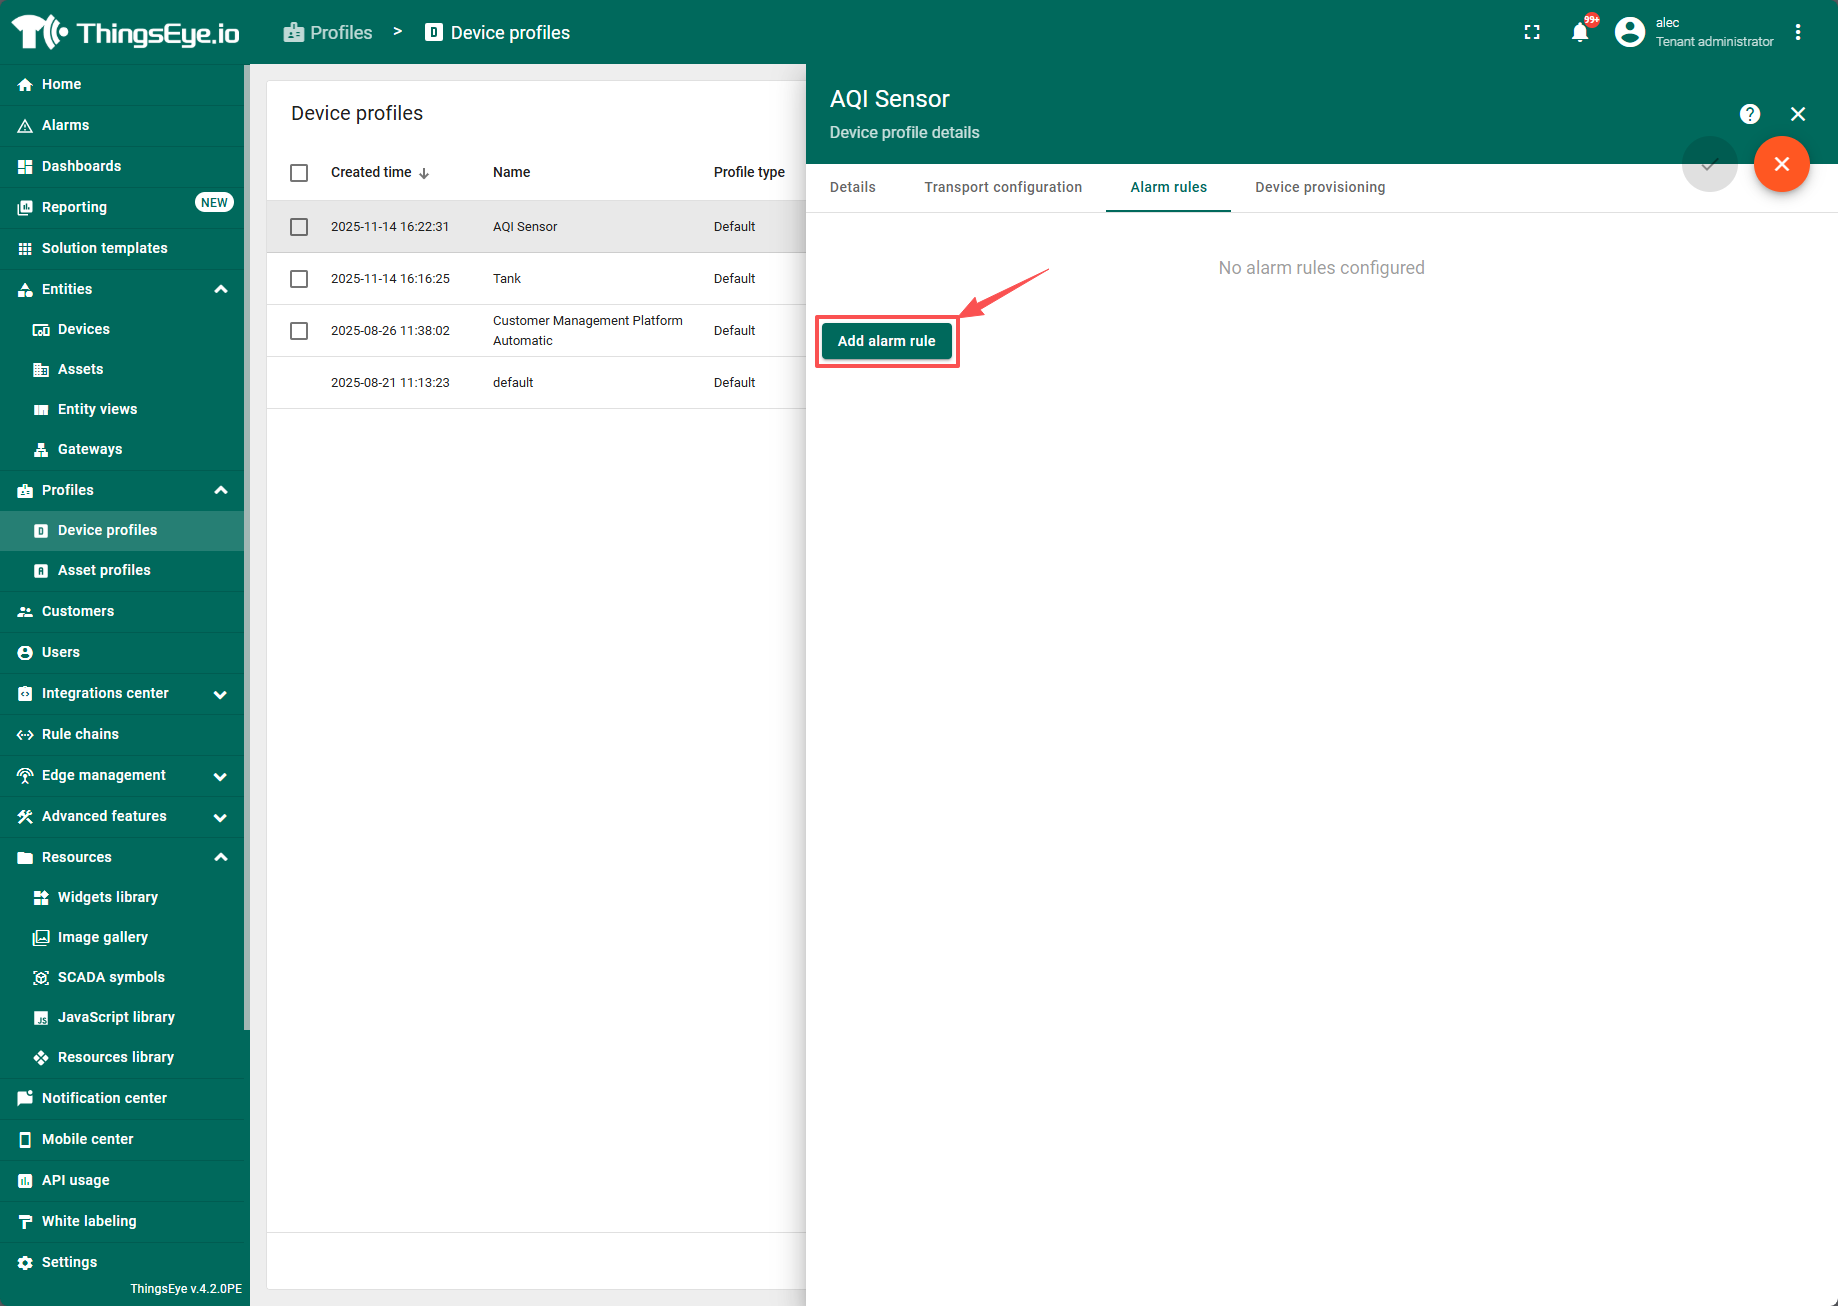1838x1306 pixels.
Task: Open Rule chains from sidebar
Action: [80, 734]
